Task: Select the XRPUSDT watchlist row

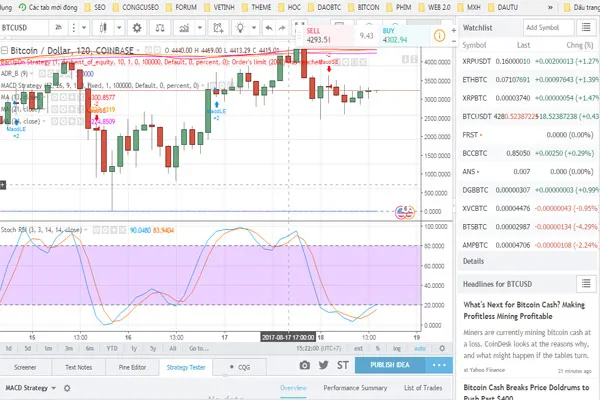Action: point(529,61)
